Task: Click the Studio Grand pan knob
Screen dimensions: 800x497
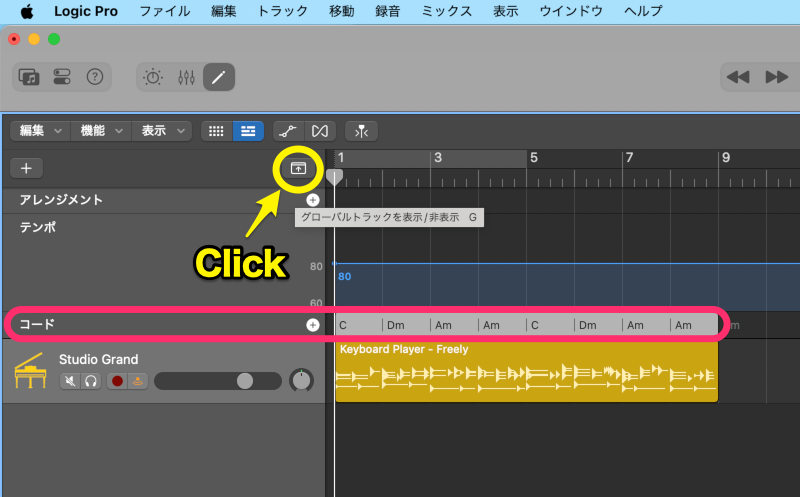Action: tap(302, 380)
